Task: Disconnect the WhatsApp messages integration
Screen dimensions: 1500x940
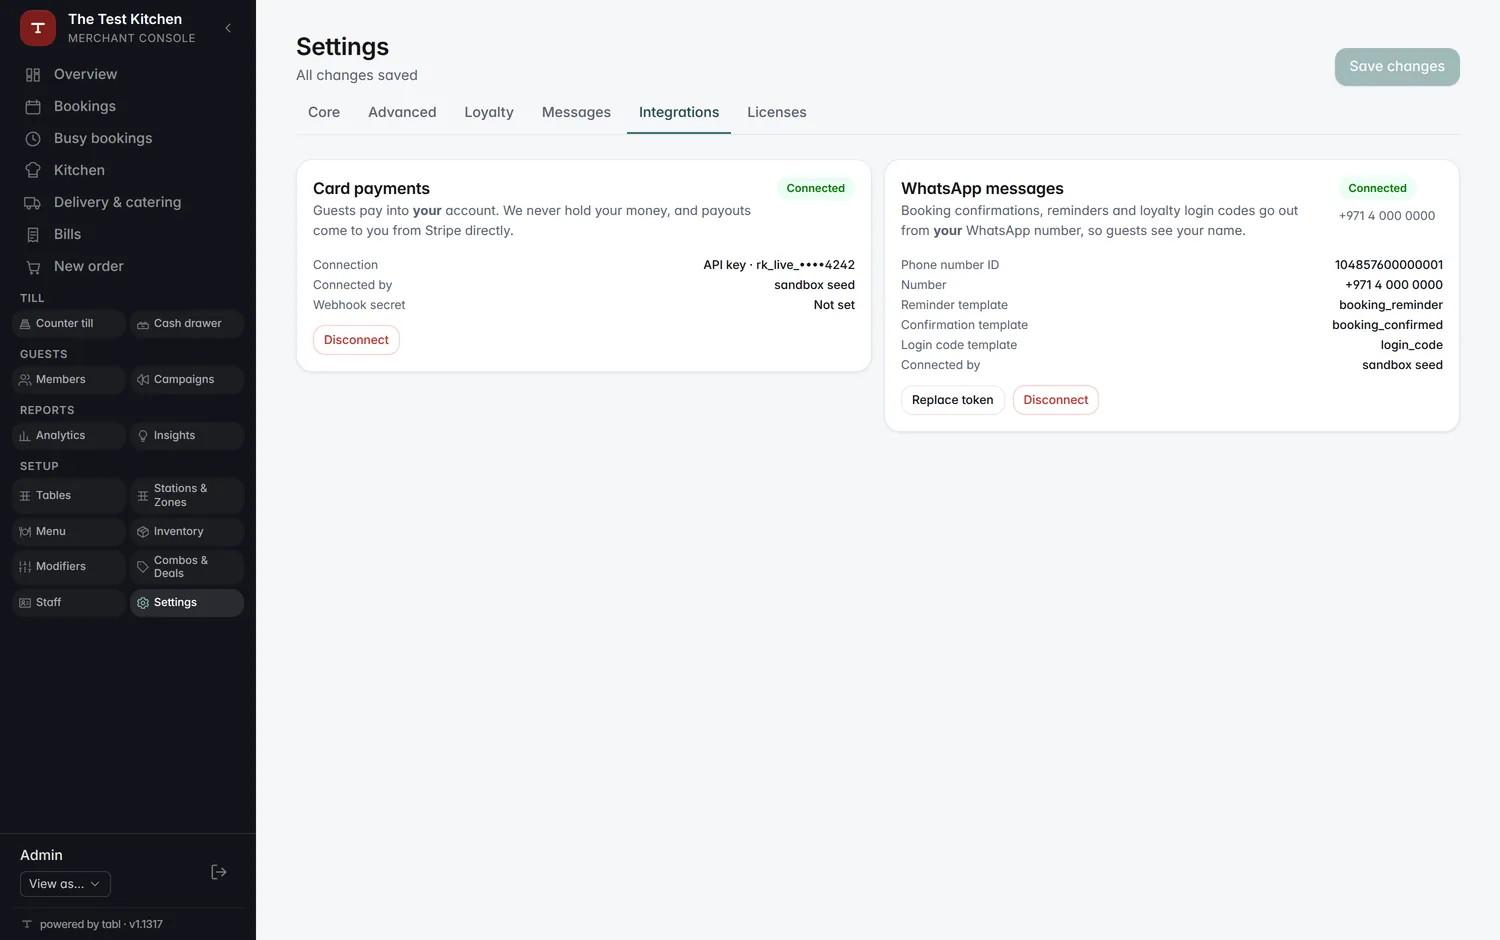Action: pyautogui.click(x=1056, y=400)
